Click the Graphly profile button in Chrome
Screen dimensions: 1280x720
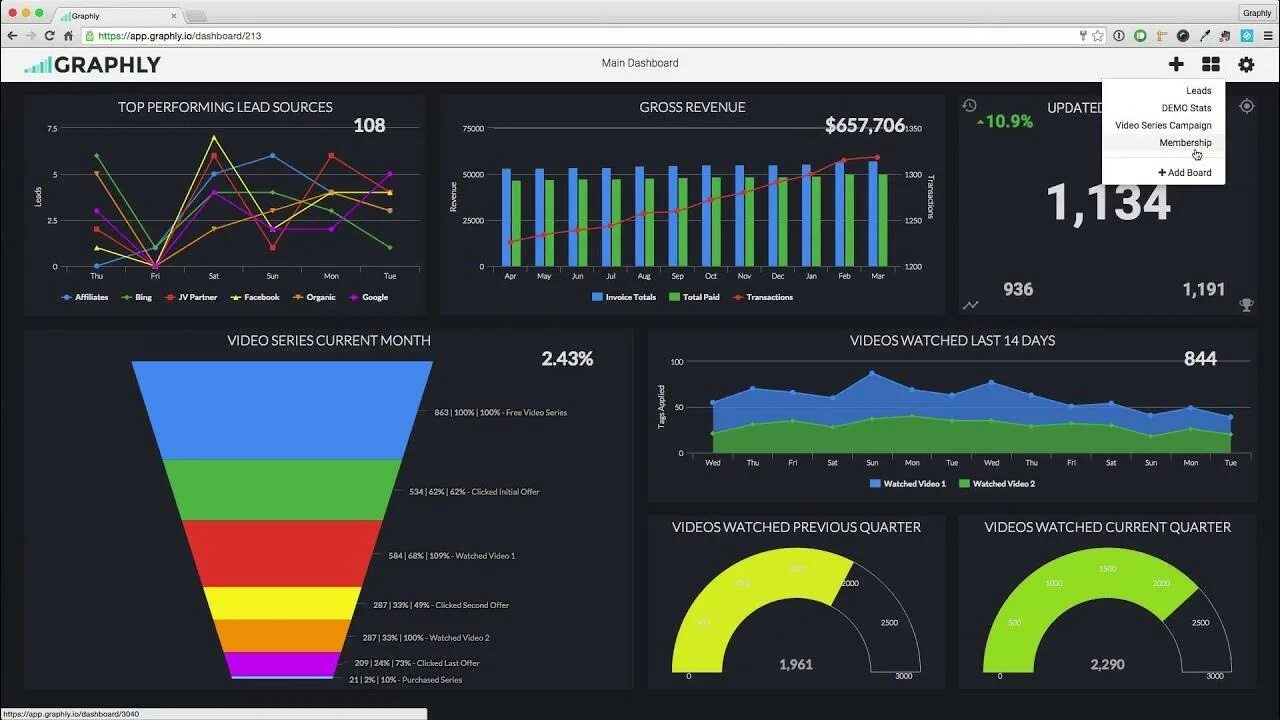(x=1257, y=13)
